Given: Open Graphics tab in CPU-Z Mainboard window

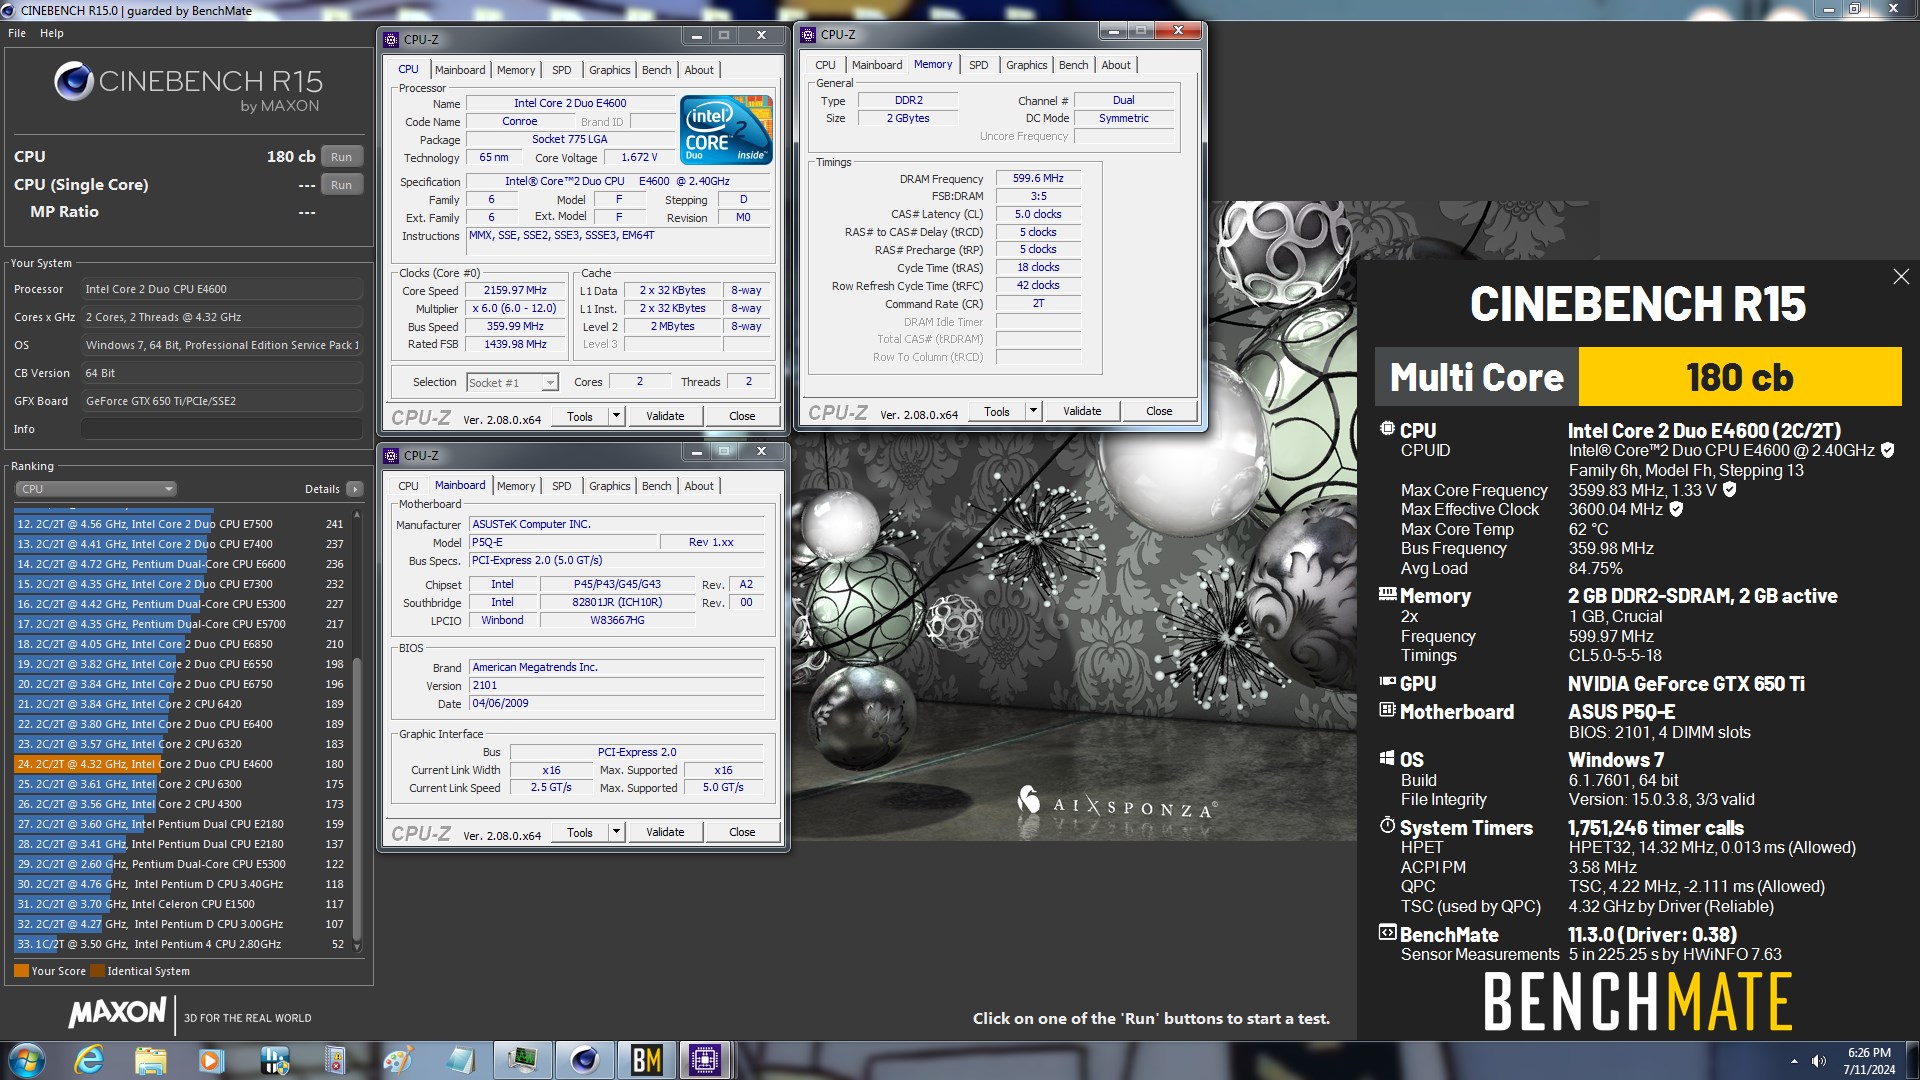Looking at the screenshot, I should [x=609, y=486].
